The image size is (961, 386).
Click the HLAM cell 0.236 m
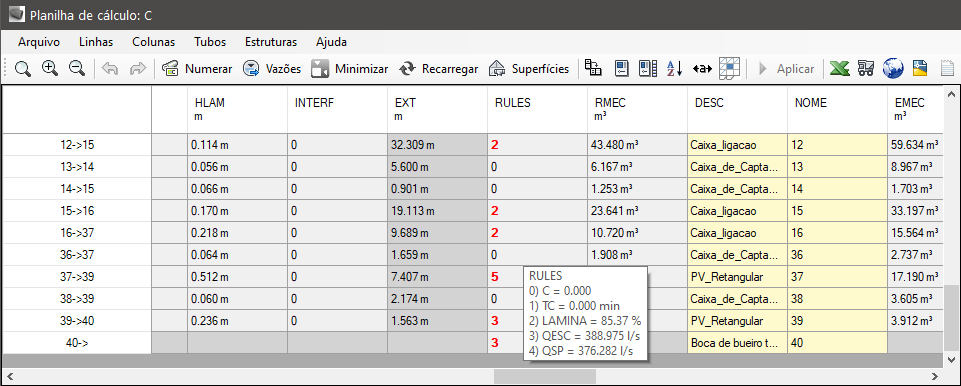coord(237,321)
